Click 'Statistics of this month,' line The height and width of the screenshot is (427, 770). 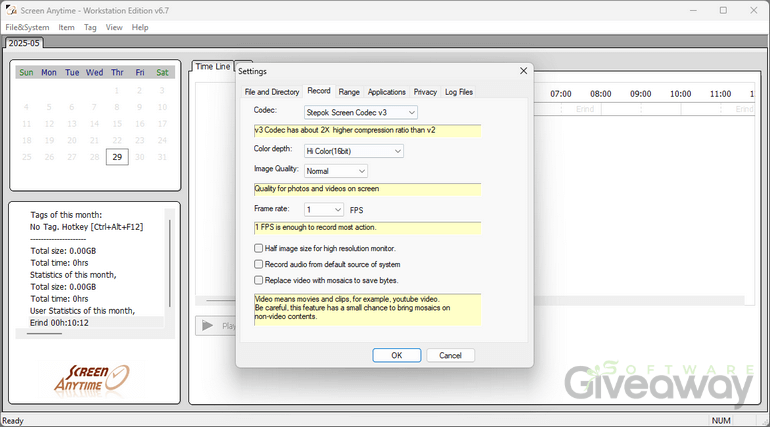point(73,275)
